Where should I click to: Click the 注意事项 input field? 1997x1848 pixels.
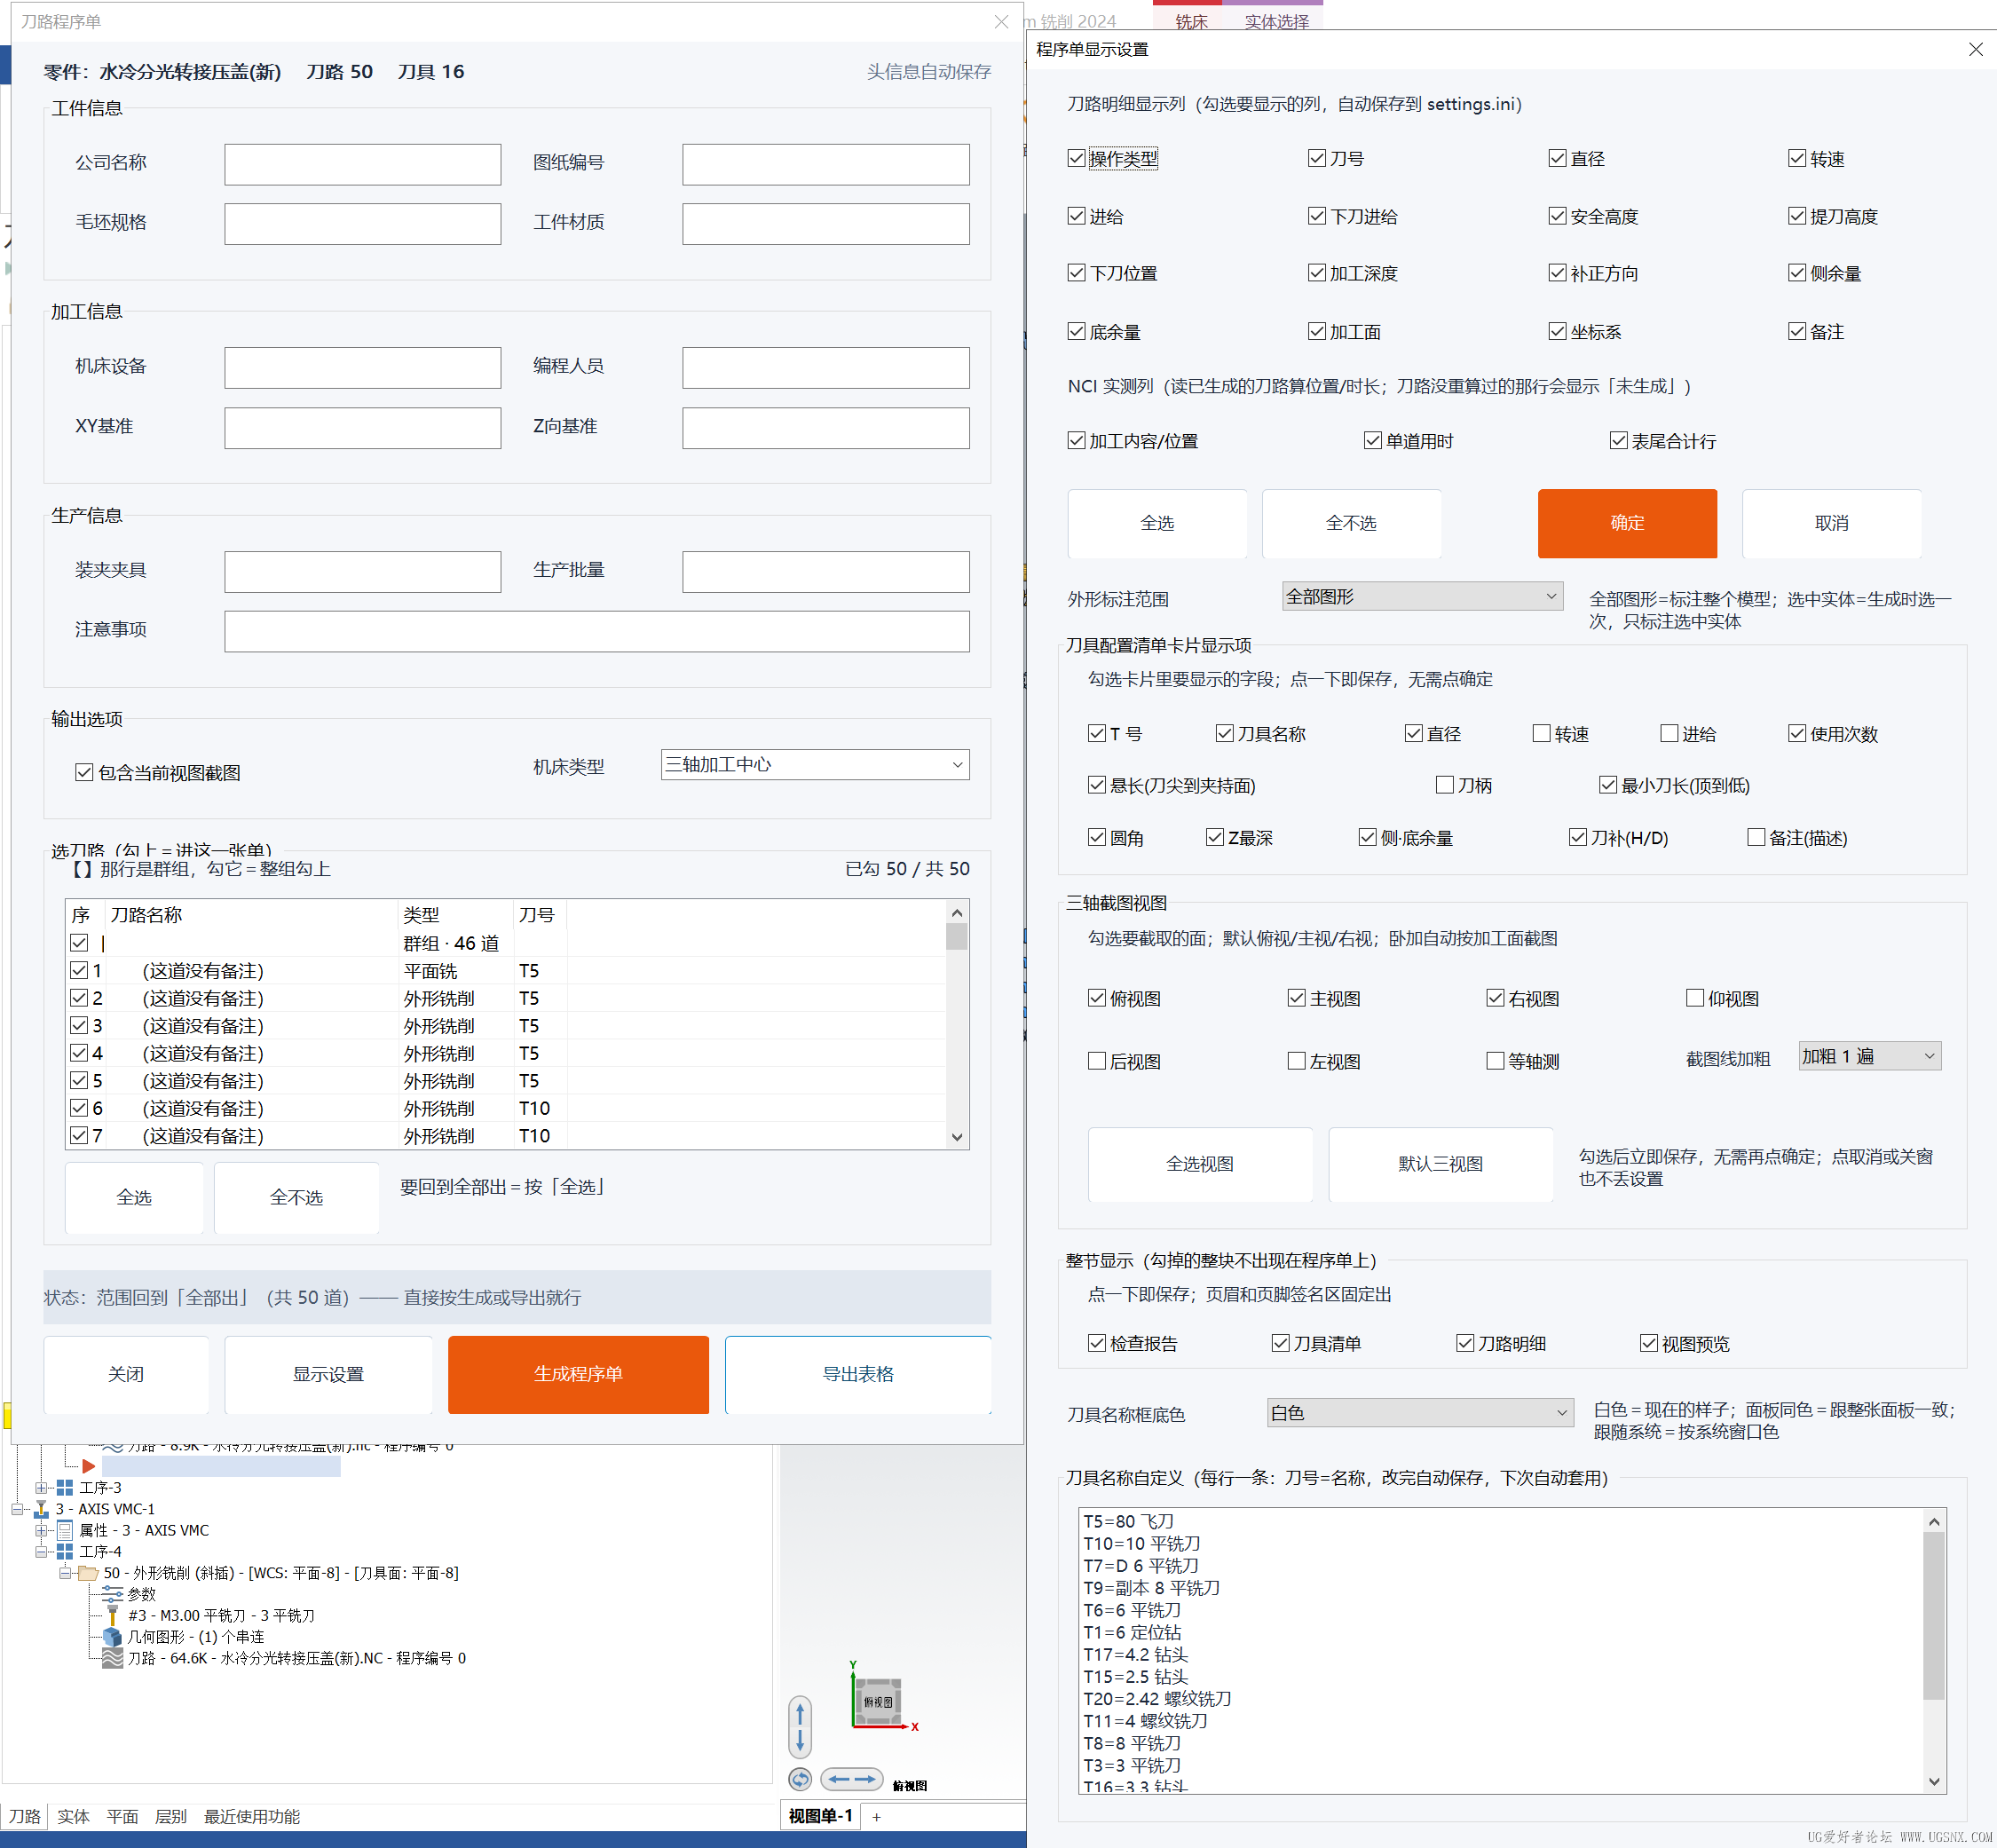[x=597, y=631]
